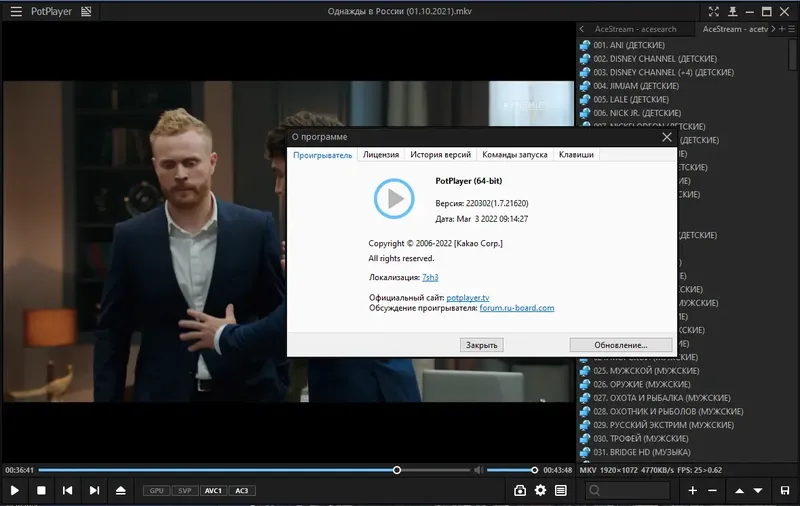Switch to AceStream - acetv playlist tab

tap(735, 29)
